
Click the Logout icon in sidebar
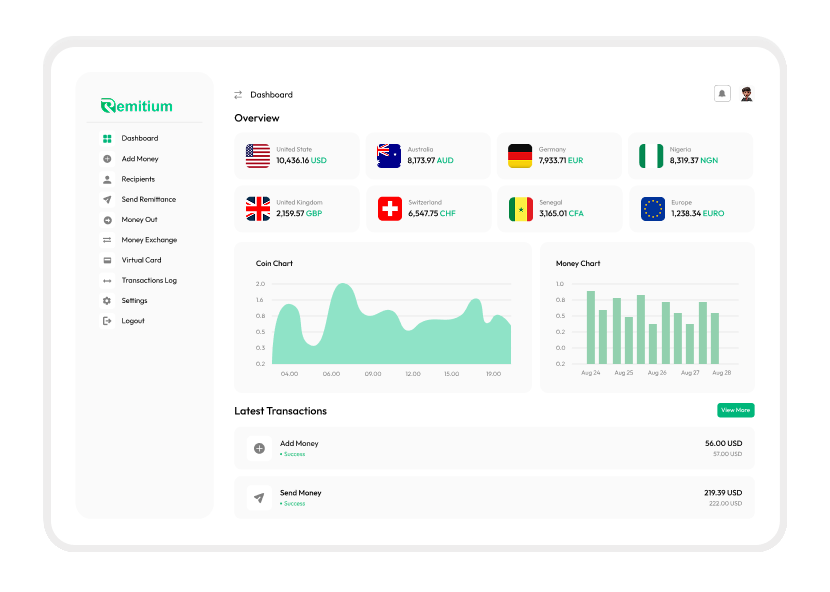[x=107, y=321]
